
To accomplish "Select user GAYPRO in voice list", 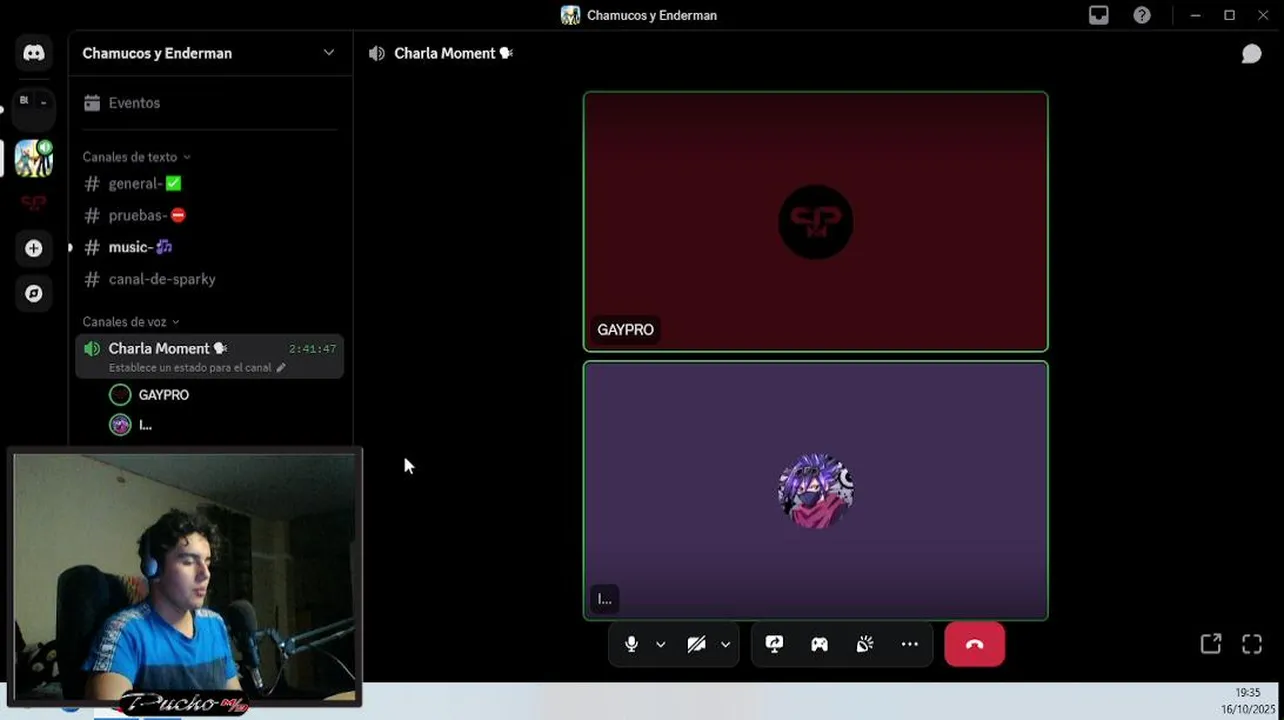I will point(210,395).
